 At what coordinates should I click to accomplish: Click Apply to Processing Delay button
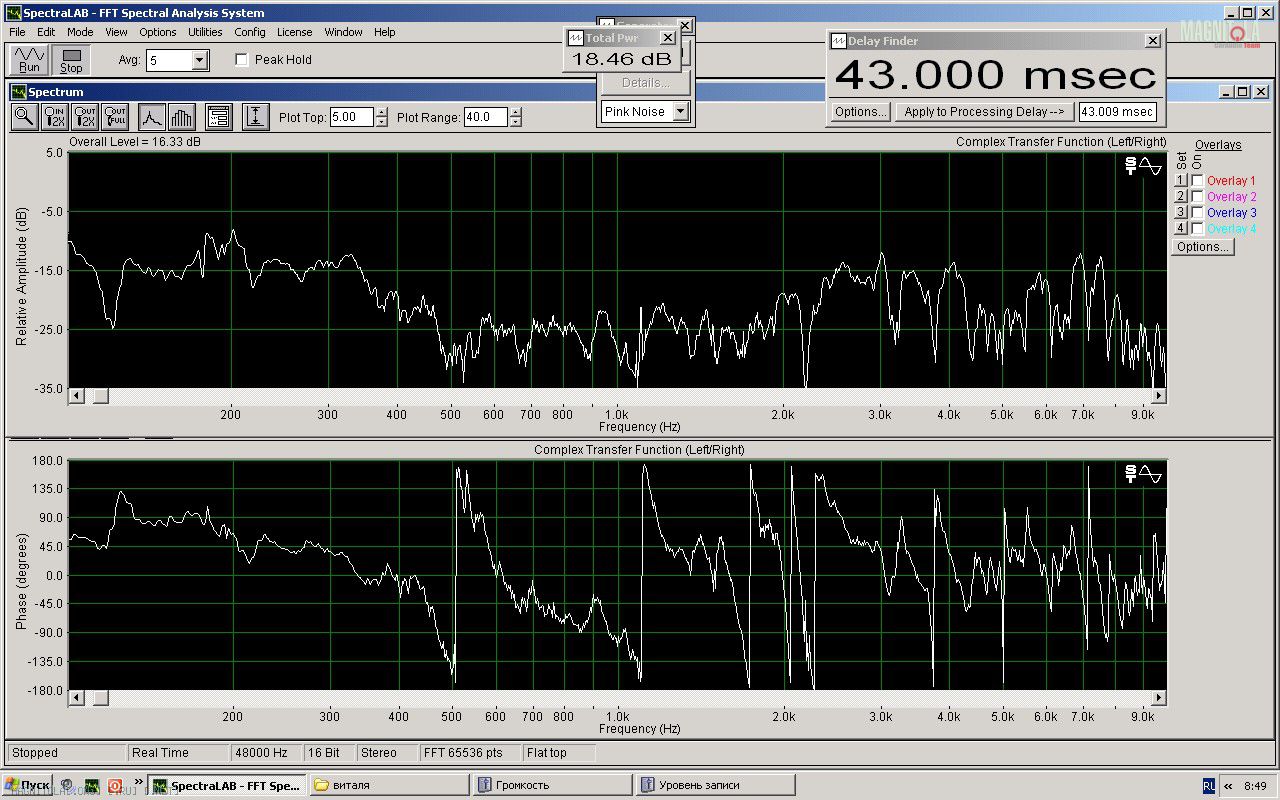coord(985,112)
